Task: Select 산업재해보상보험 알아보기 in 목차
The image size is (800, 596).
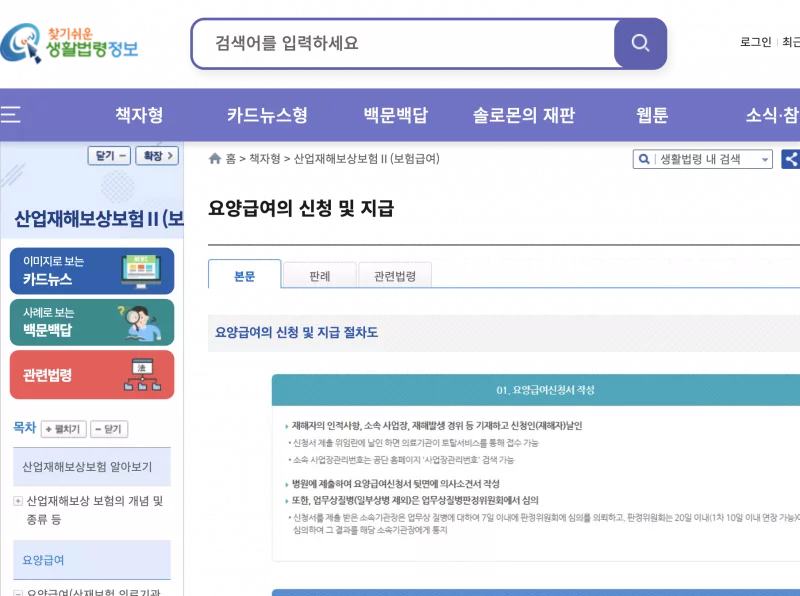Action: (92, 467)
